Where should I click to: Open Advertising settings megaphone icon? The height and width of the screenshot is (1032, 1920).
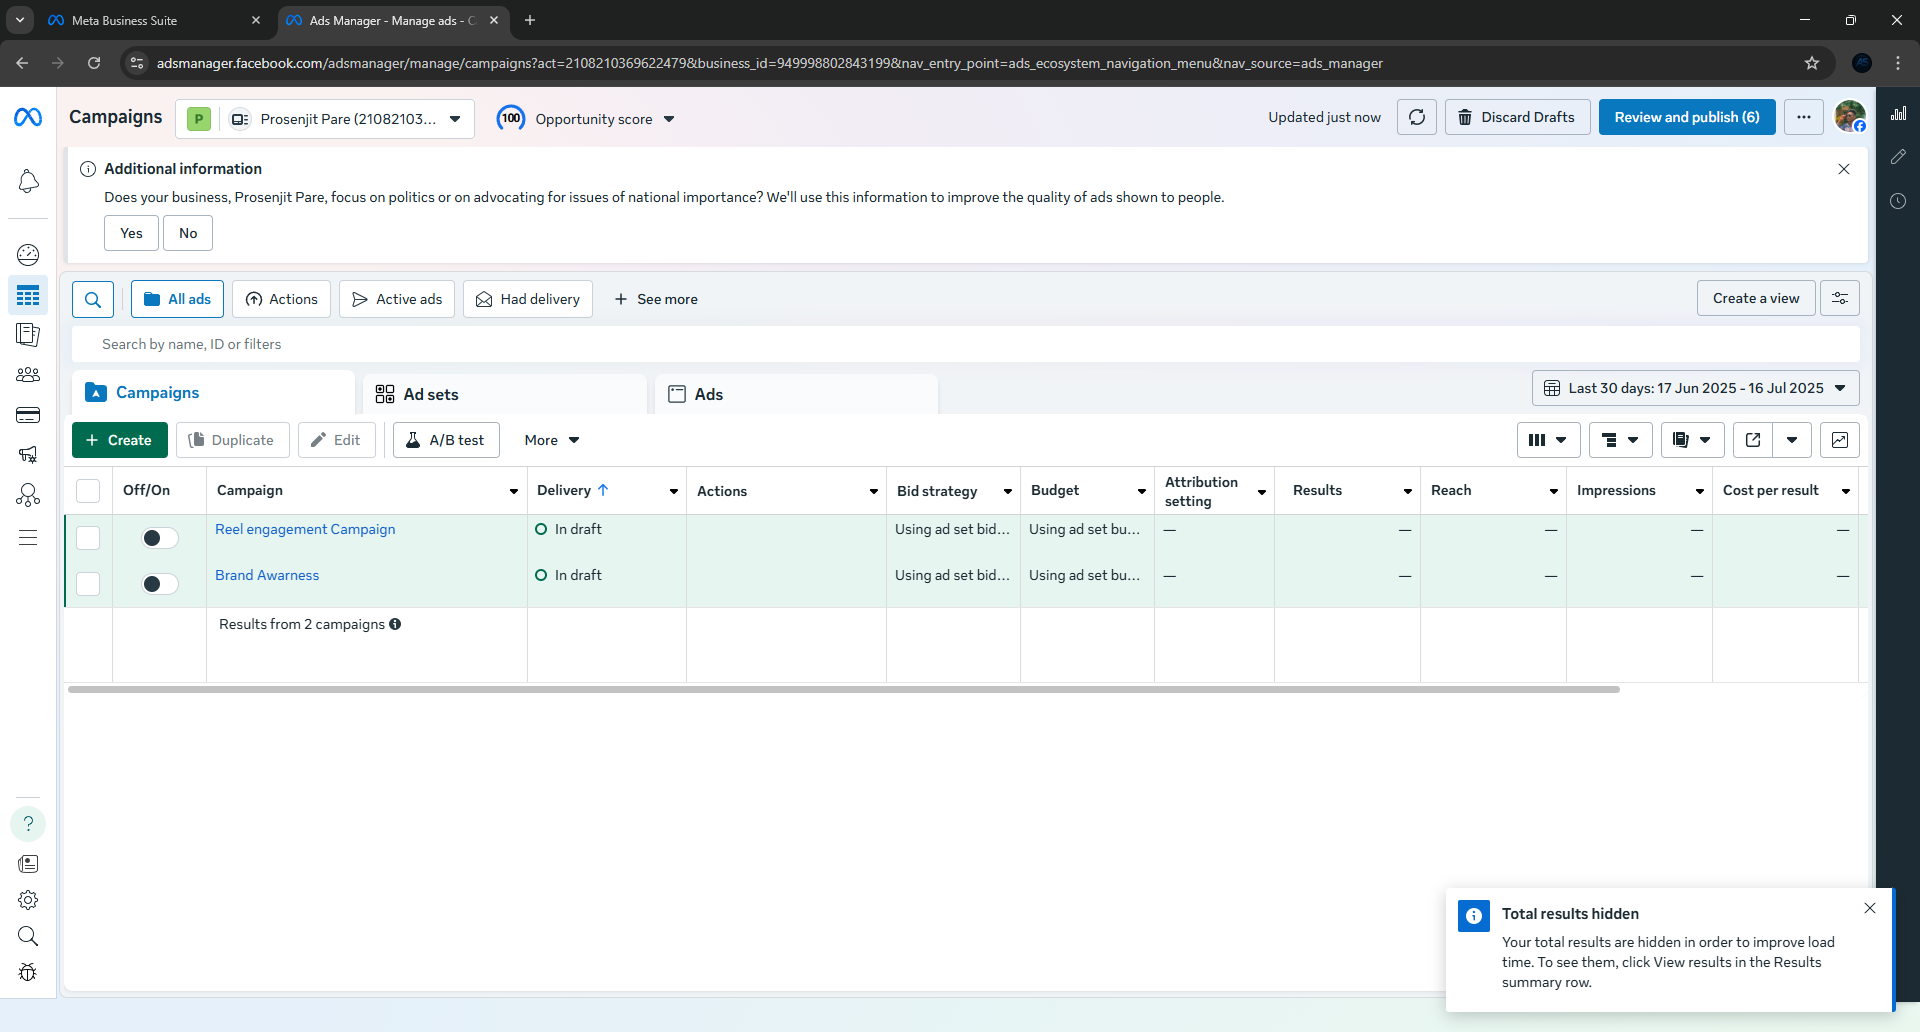coord(28,455)
